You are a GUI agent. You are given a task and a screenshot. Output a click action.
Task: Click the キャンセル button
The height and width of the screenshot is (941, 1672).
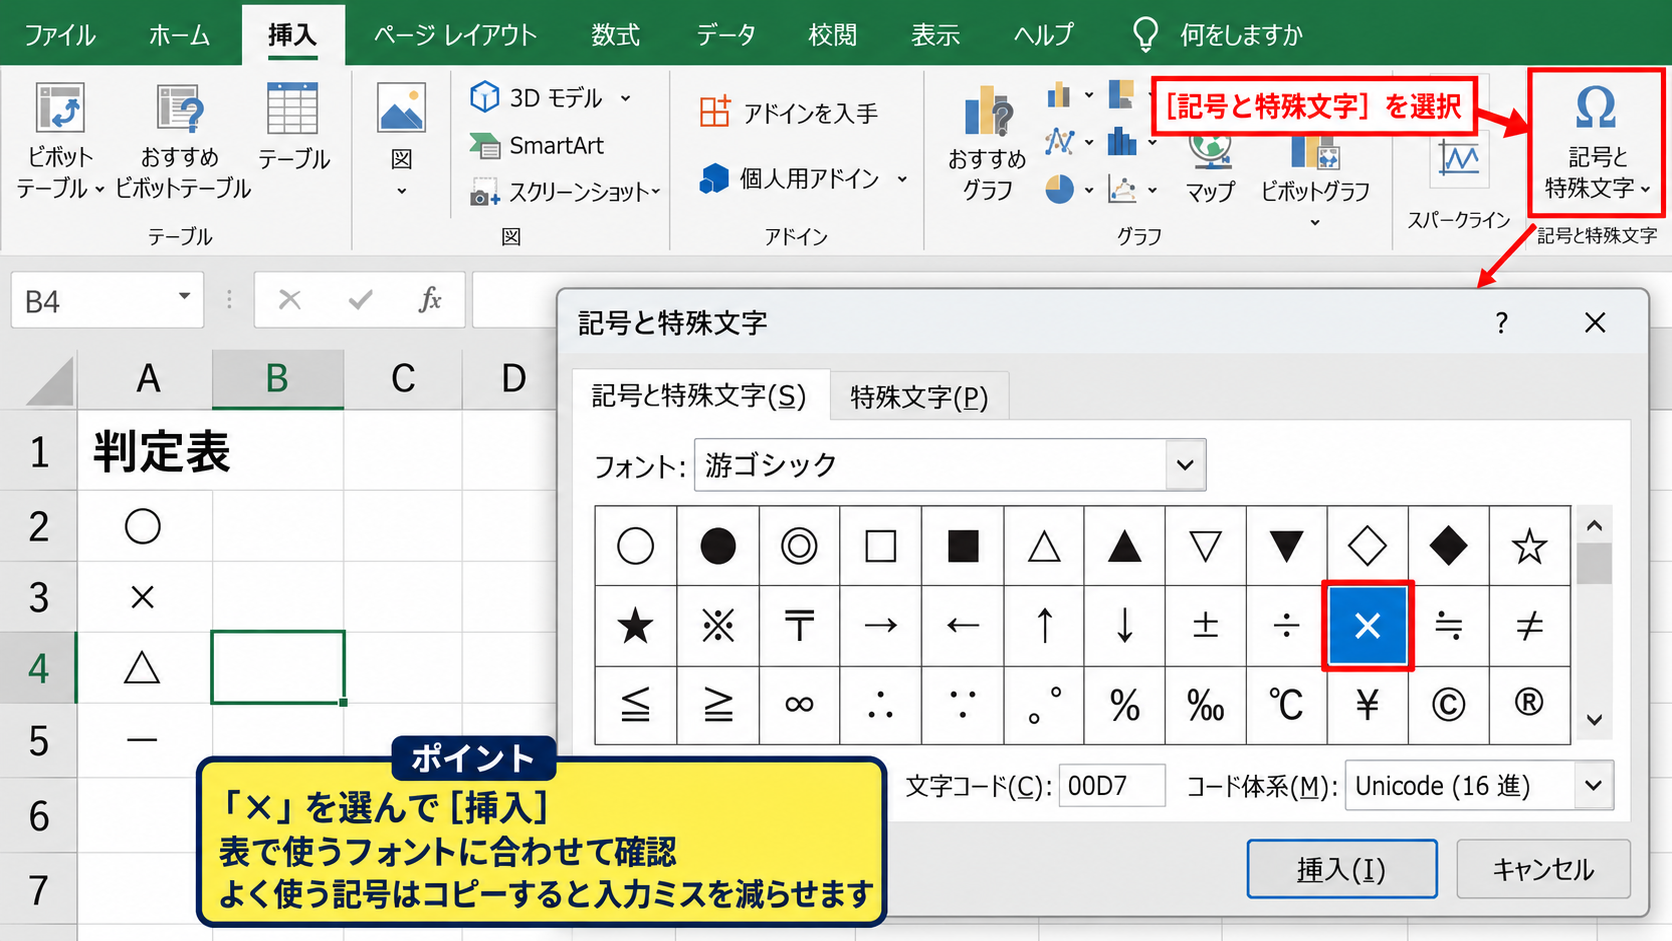coord(1543,869)
